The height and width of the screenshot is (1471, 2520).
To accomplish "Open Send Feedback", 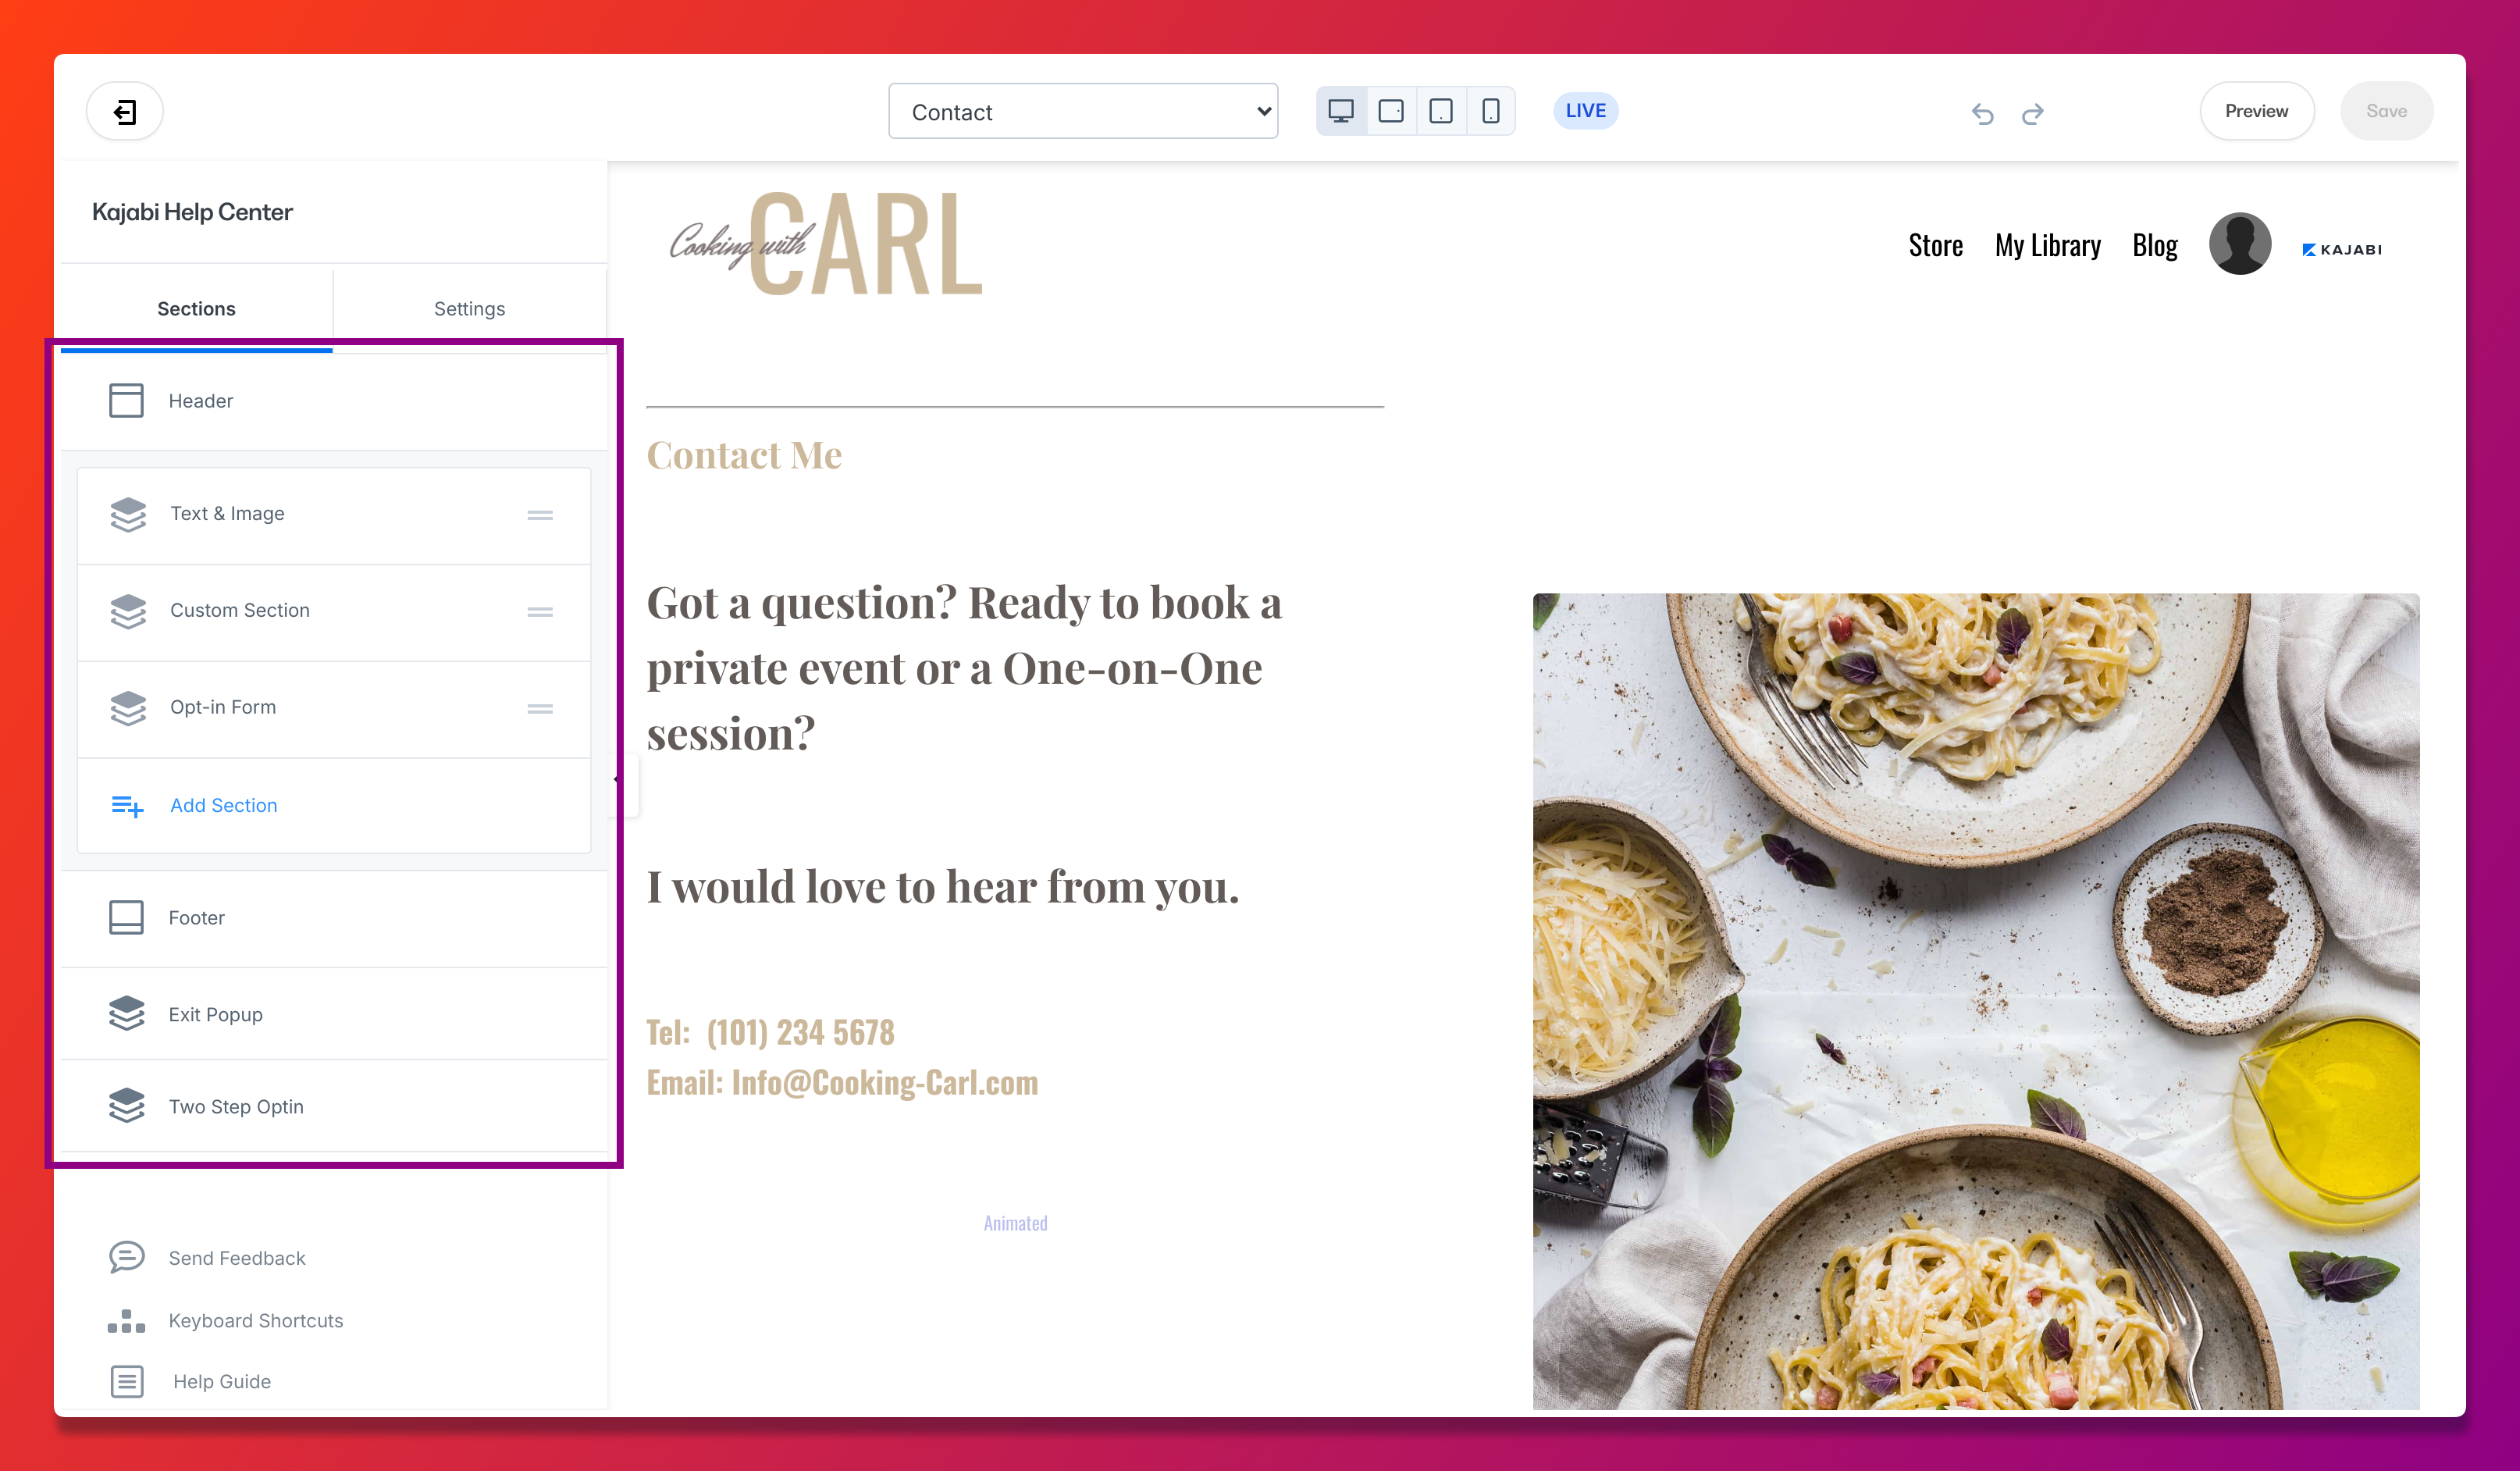I will [237, 1259].
